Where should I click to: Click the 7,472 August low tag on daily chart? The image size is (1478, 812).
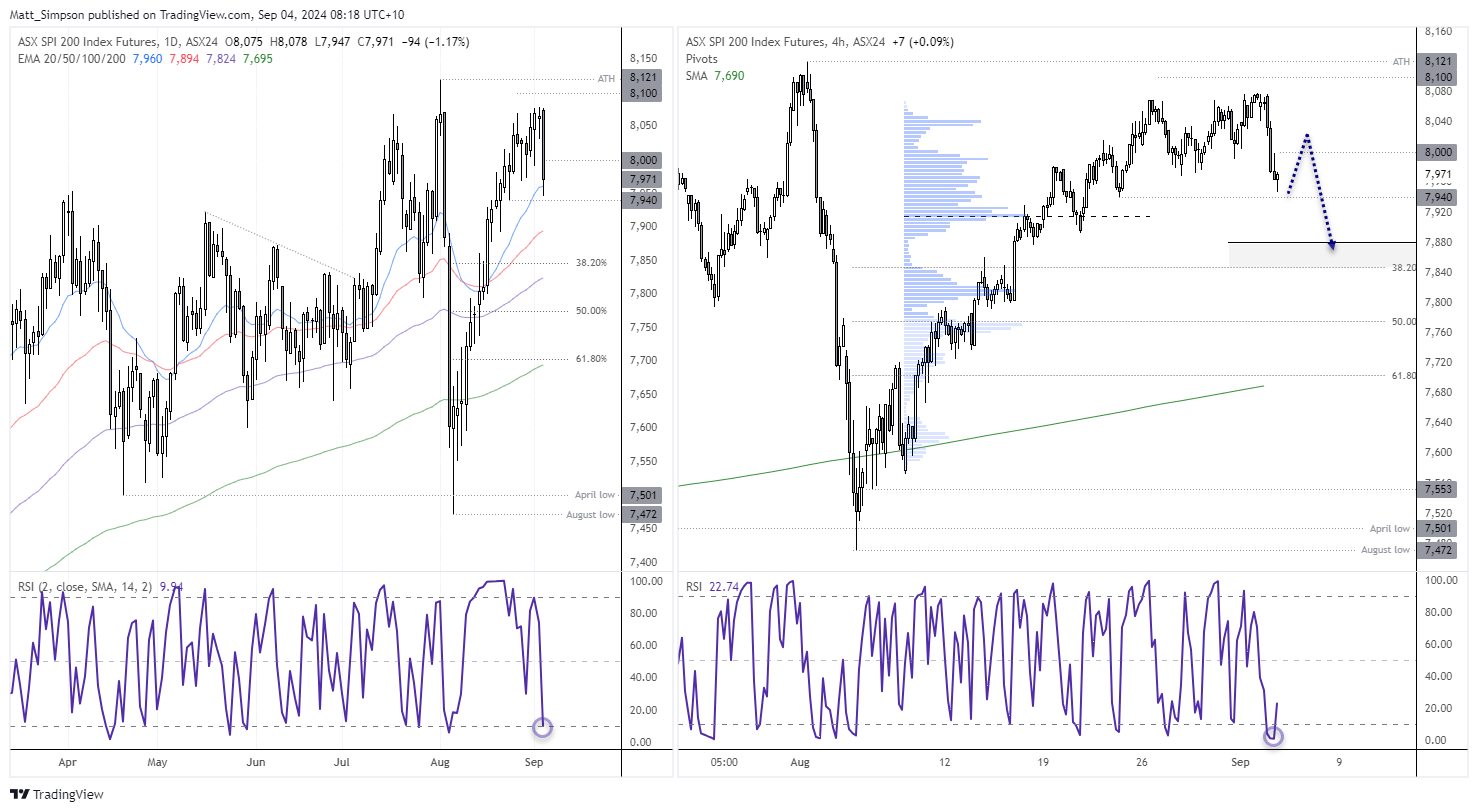tap(641, 514)
